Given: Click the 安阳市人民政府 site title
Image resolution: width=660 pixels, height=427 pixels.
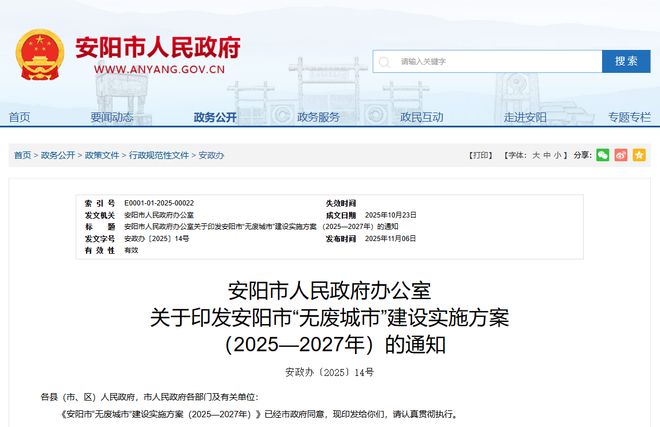Looking at the screenshot, I should [158, 47].
